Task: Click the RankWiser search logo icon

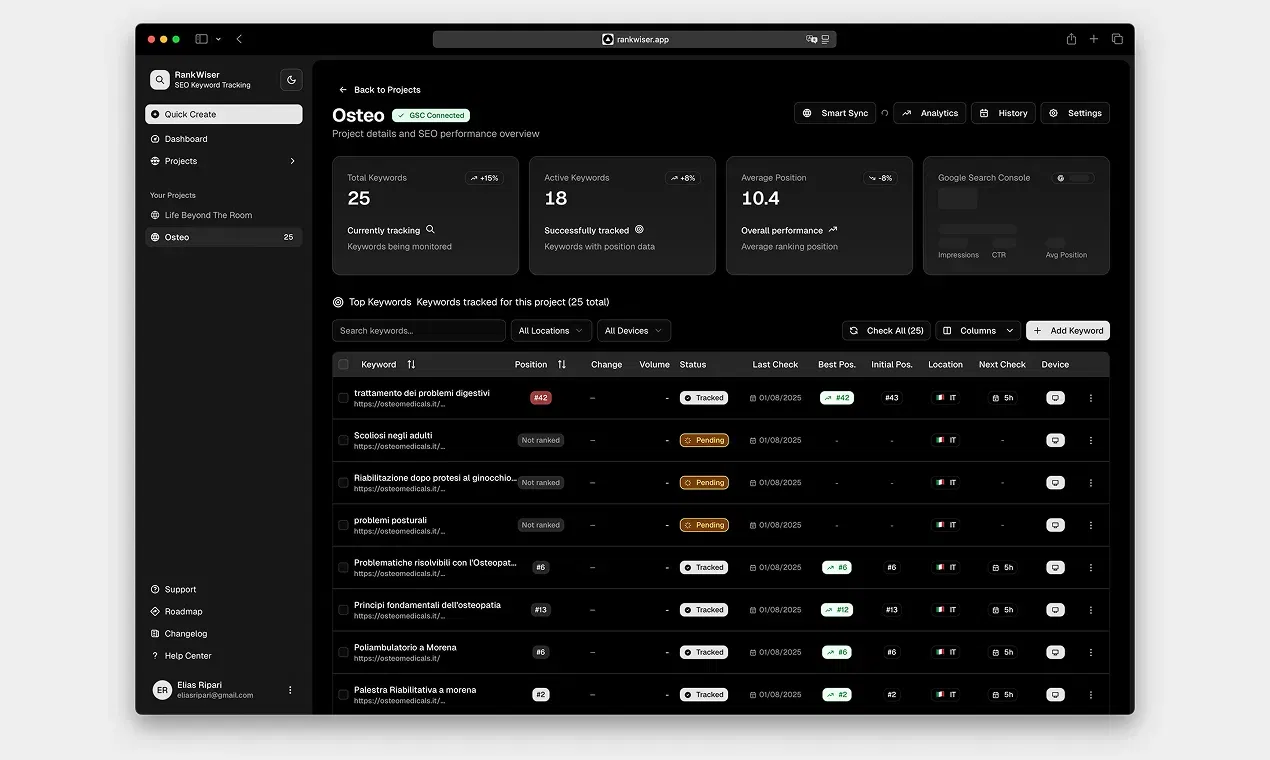Action: 160,80
